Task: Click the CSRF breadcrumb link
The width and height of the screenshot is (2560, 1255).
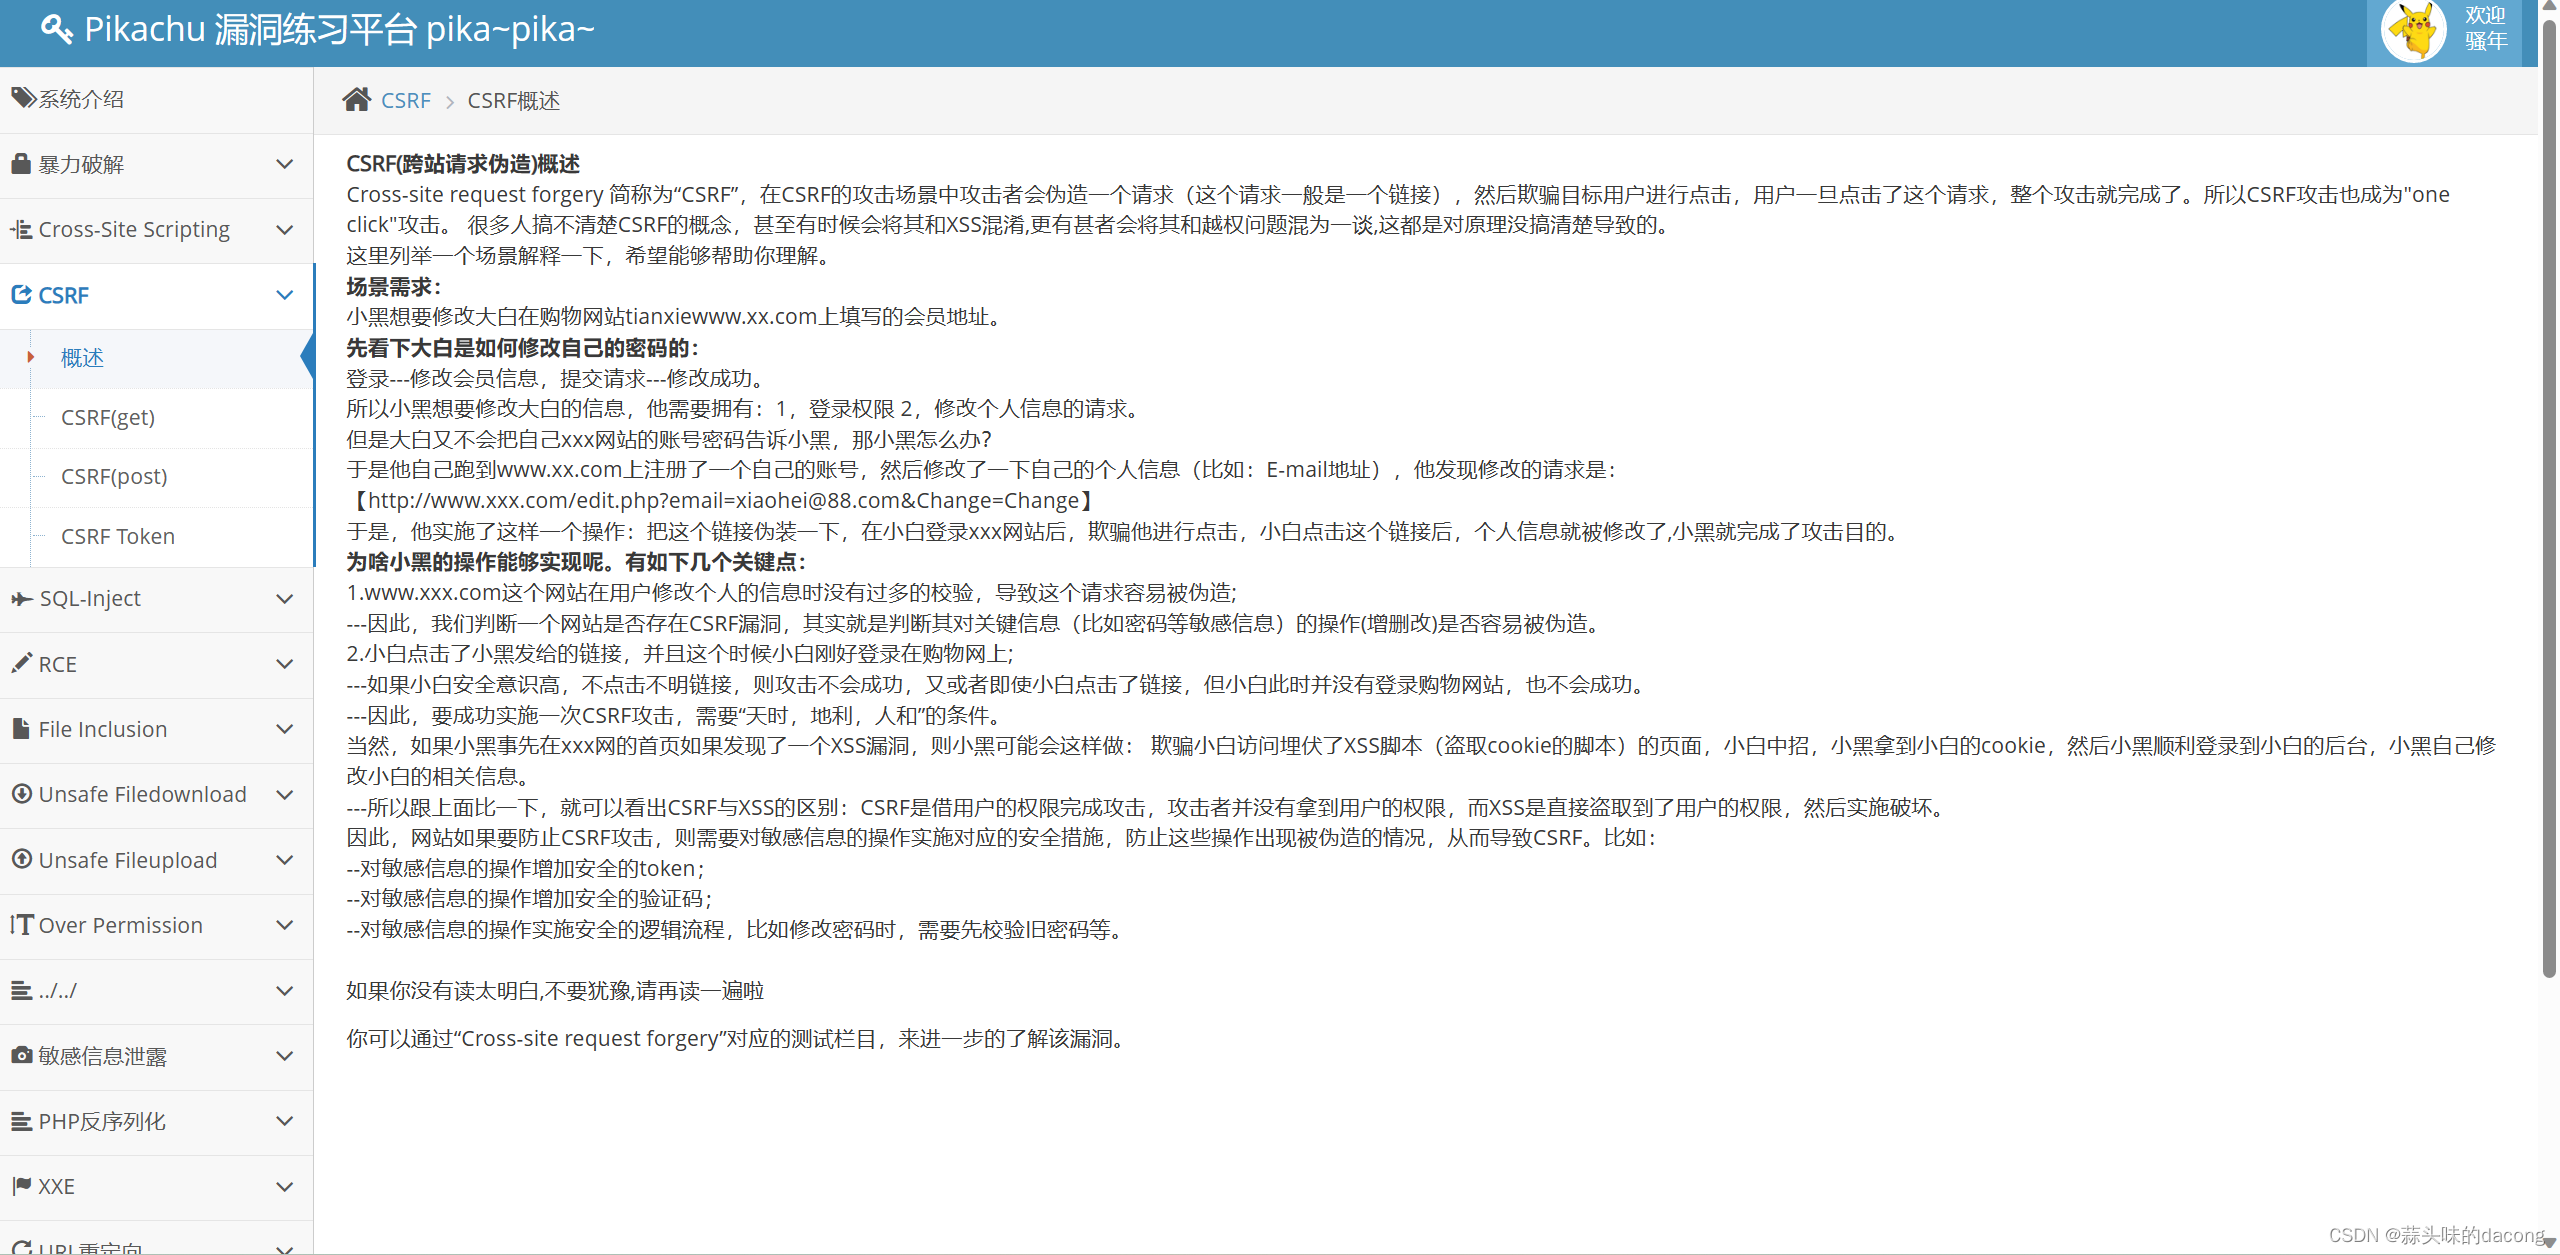Action: [405, 100]
